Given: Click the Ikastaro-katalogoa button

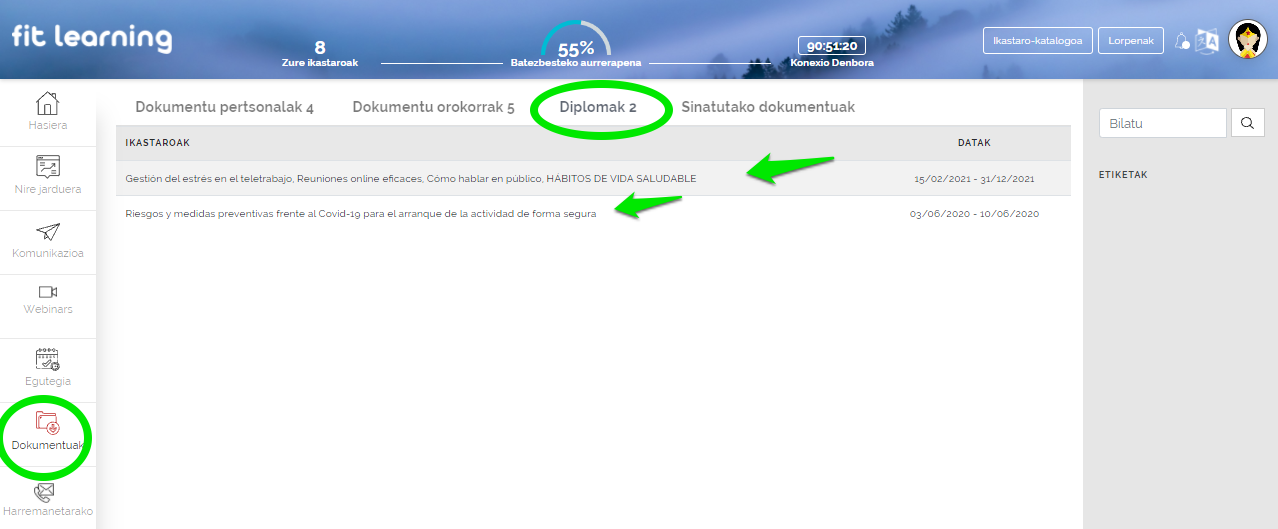Looking at the screenshot, I should [1038, 41].
